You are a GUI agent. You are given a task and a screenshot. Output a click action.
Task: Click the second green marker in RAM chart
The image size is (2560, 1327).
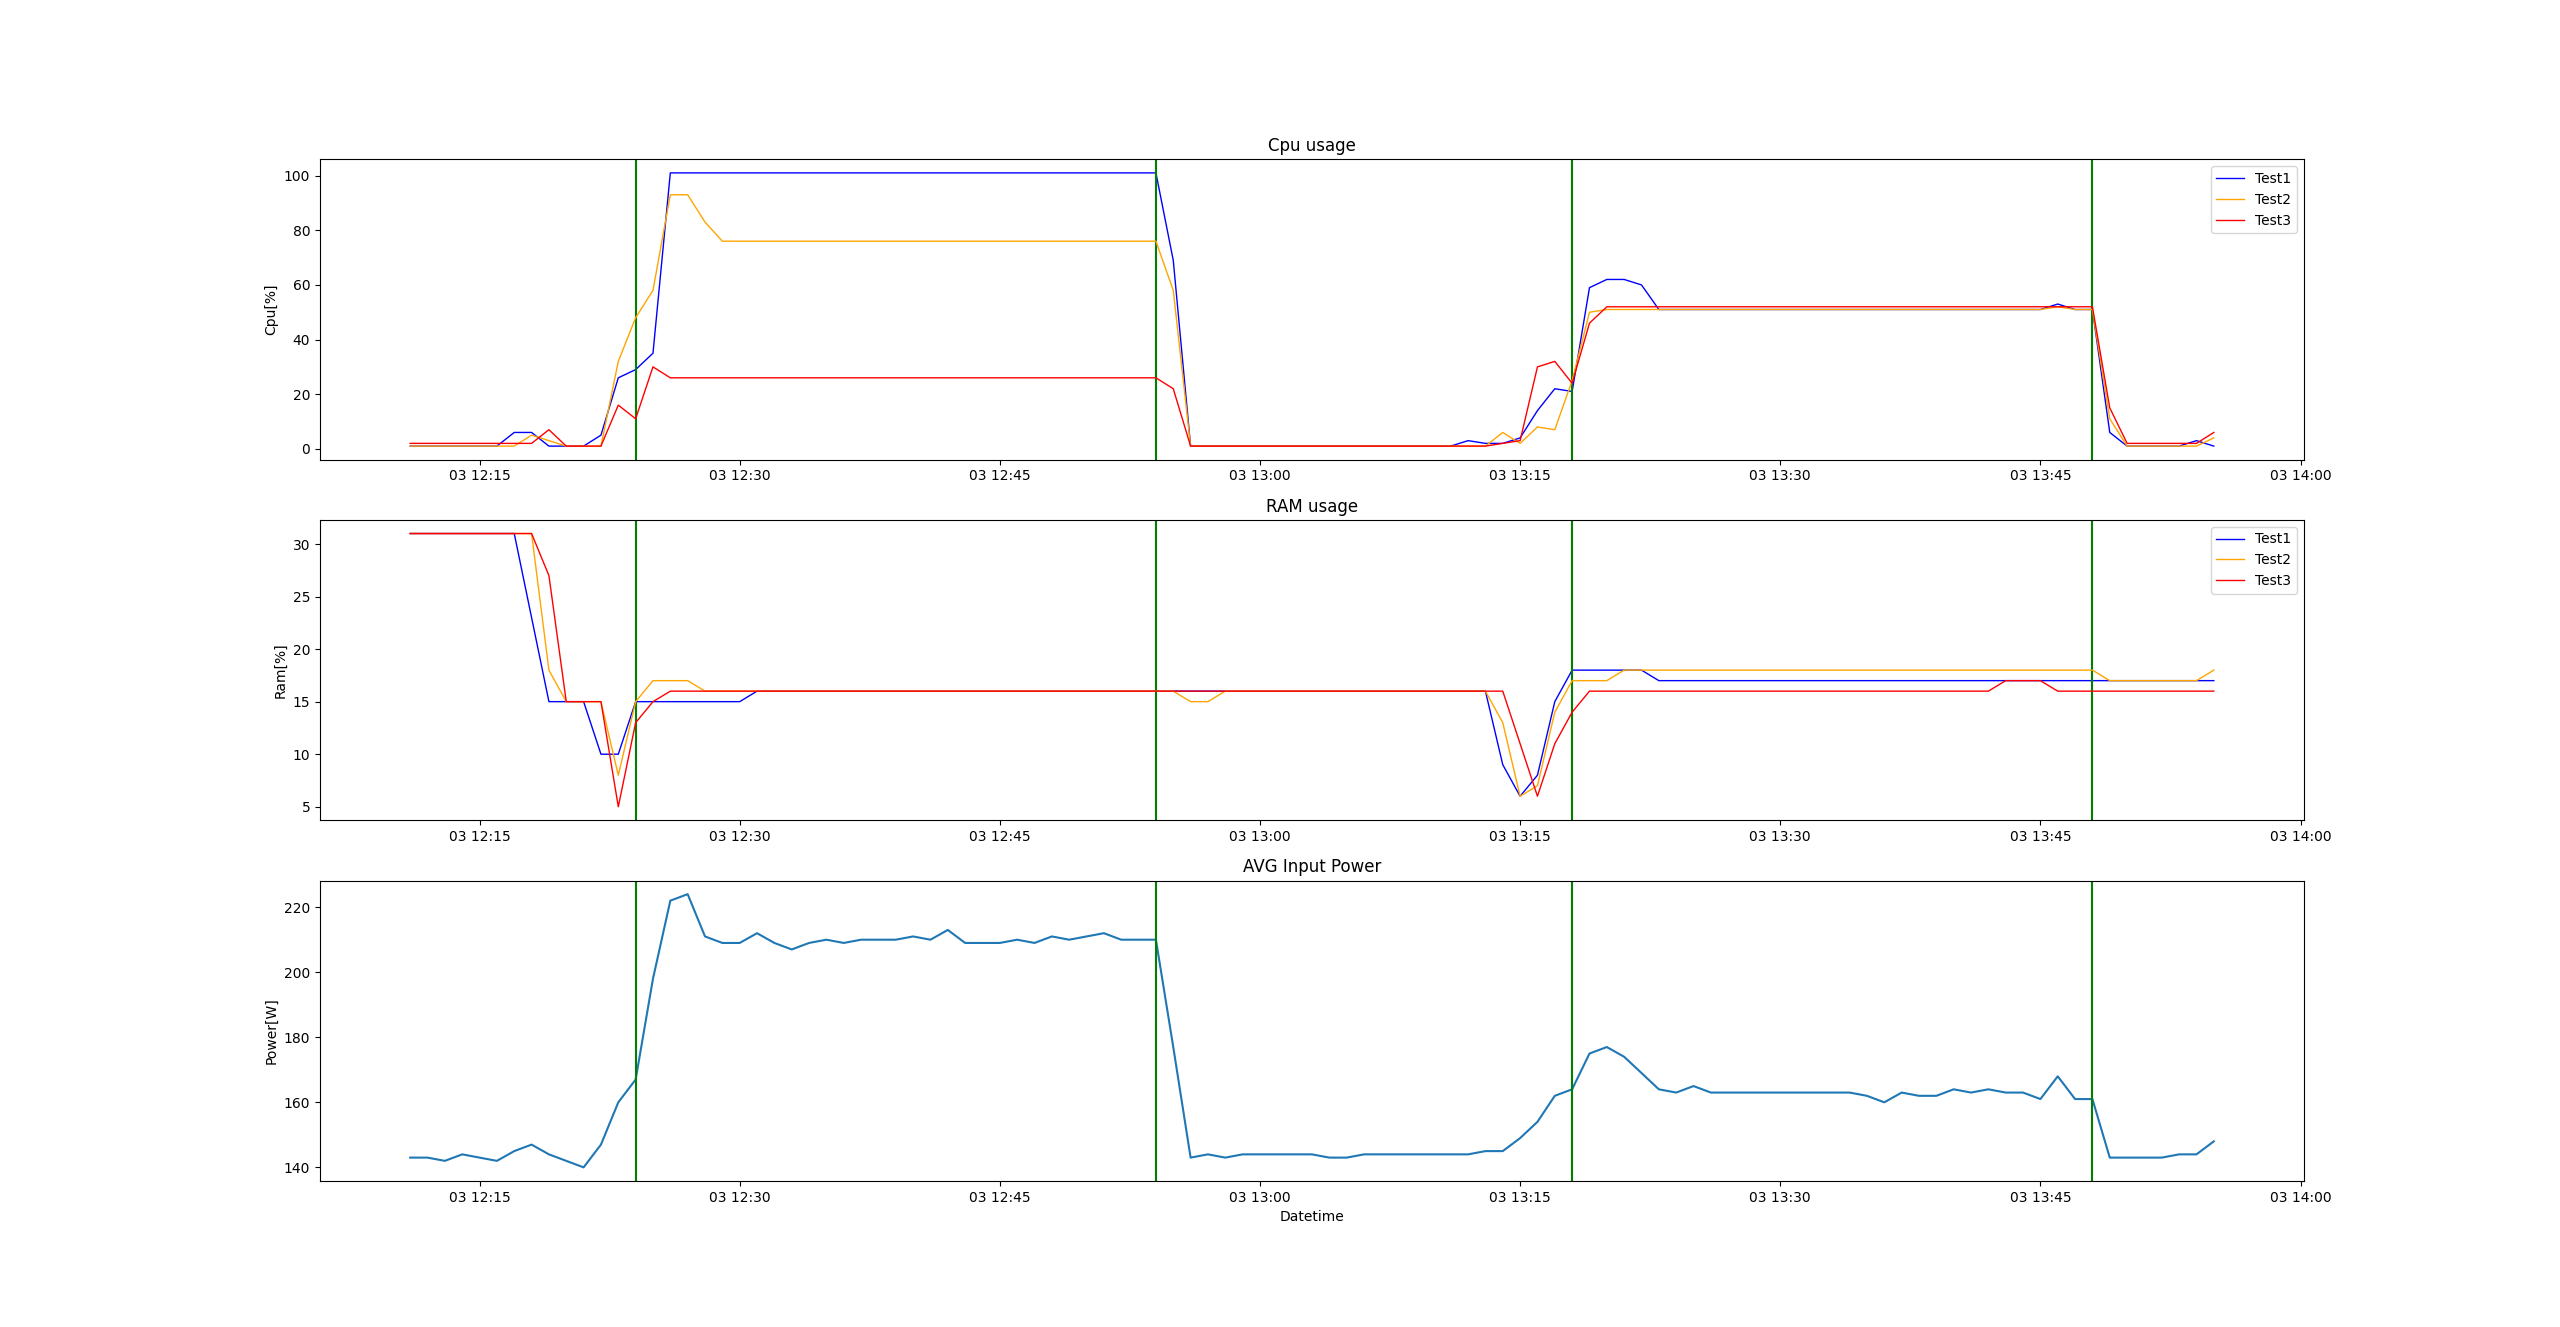point(1156,670)
